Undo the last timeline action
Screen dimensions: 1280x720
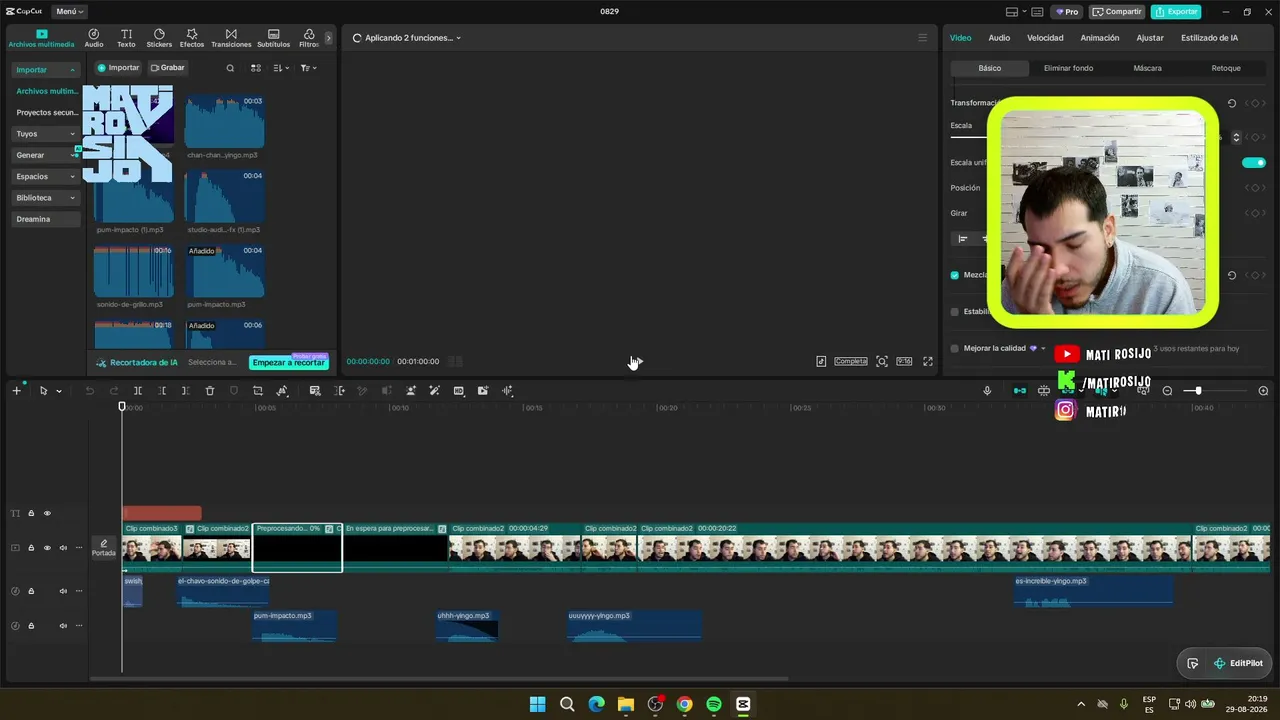click(x=89, y=391)
